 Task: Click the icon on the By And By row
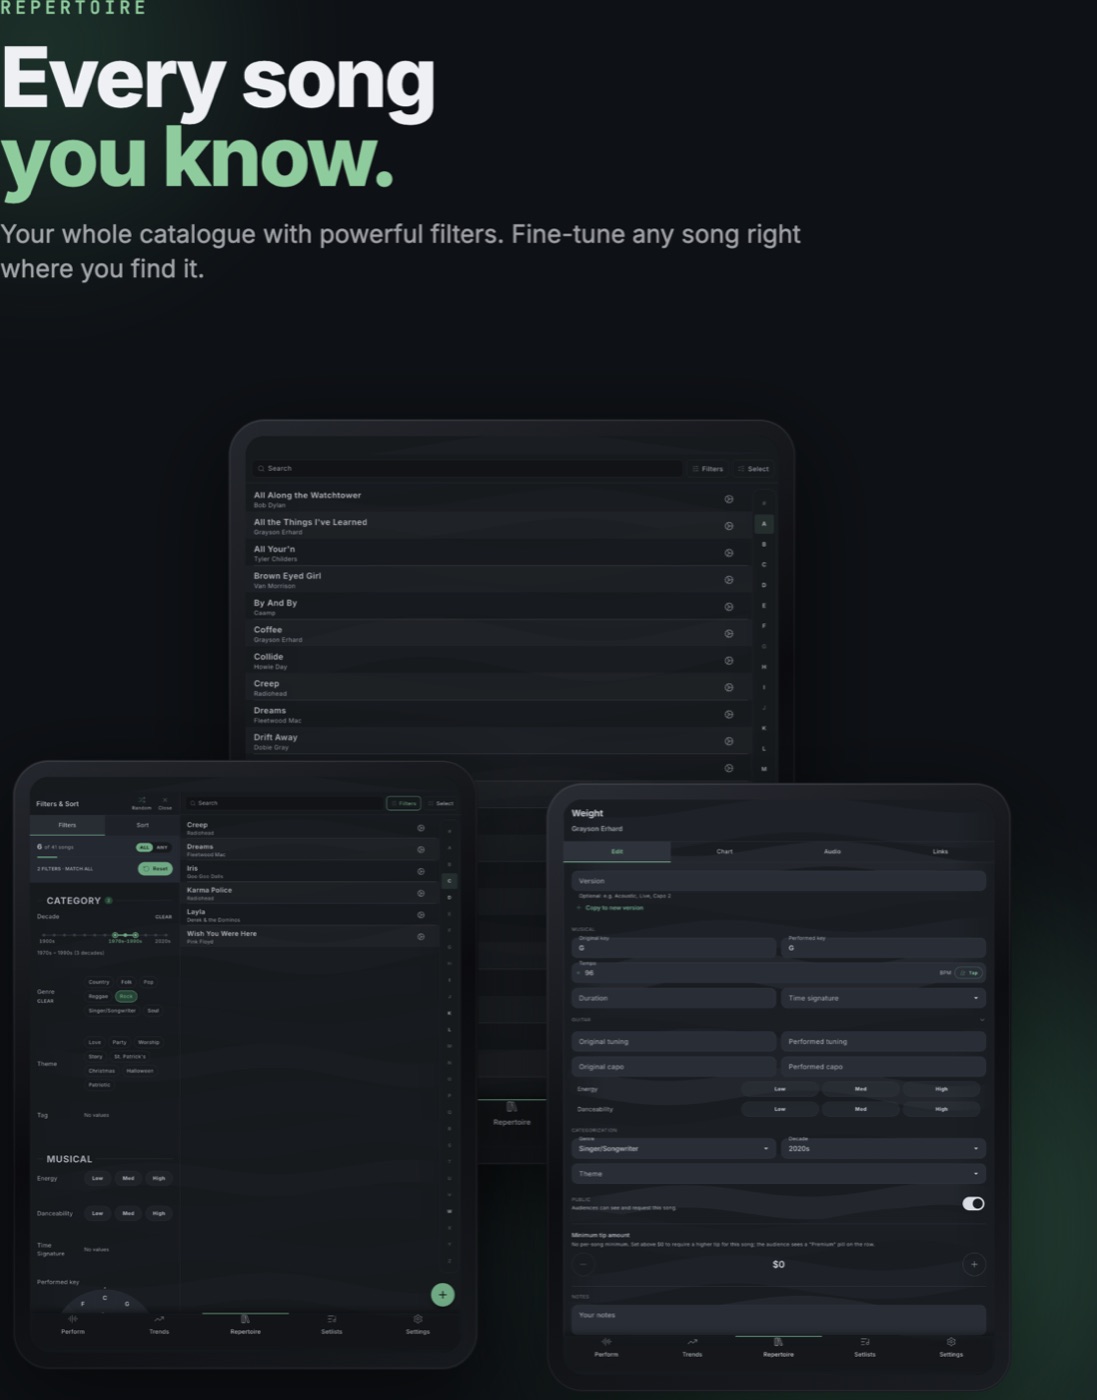(x=728, y=607)
